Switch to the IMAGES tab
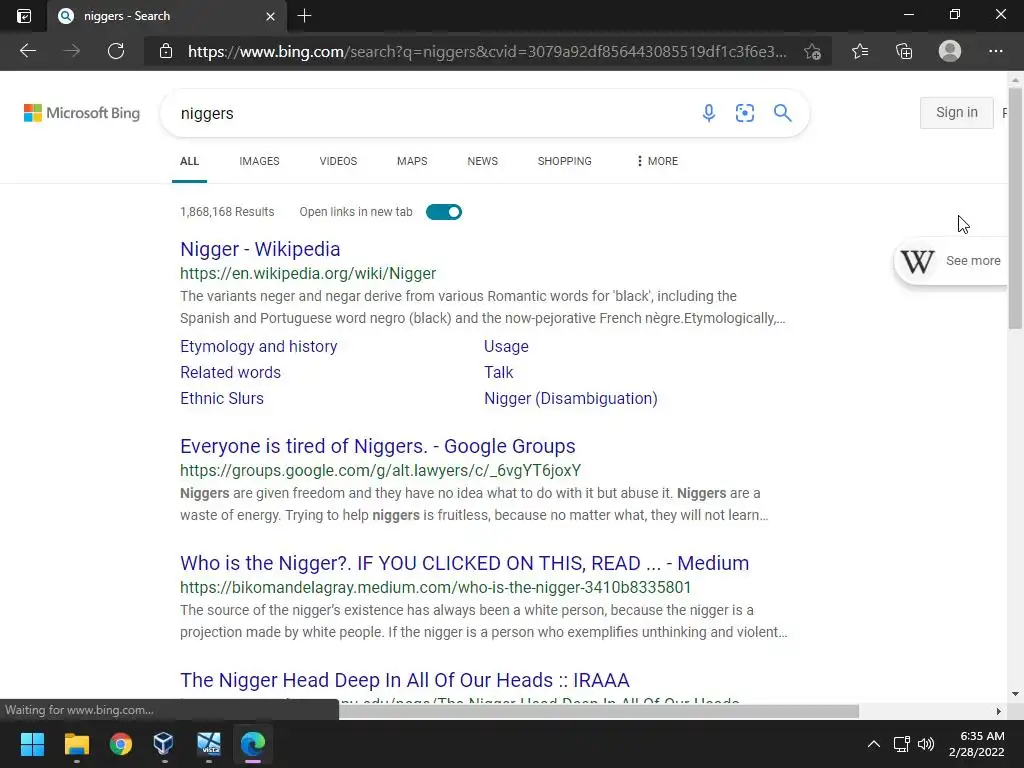Screen dimensions: 1024x768 click(x=259, y=161)
